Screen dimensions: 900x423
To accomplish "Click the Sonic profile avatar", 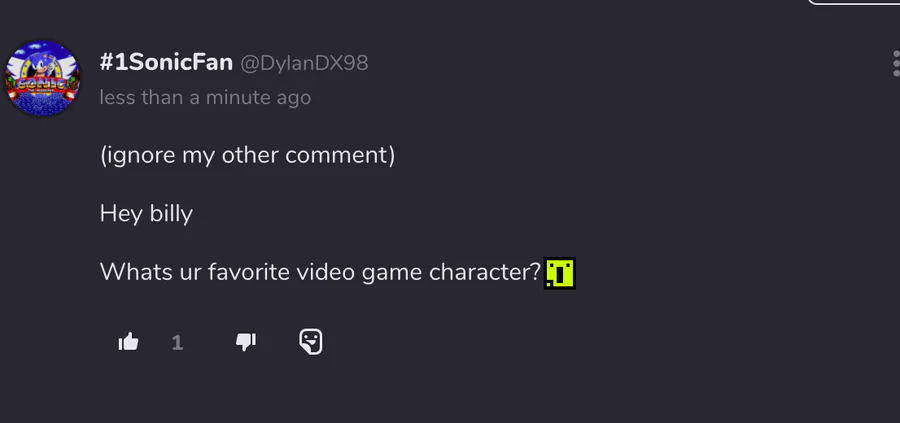I will [x=42, y=78].
